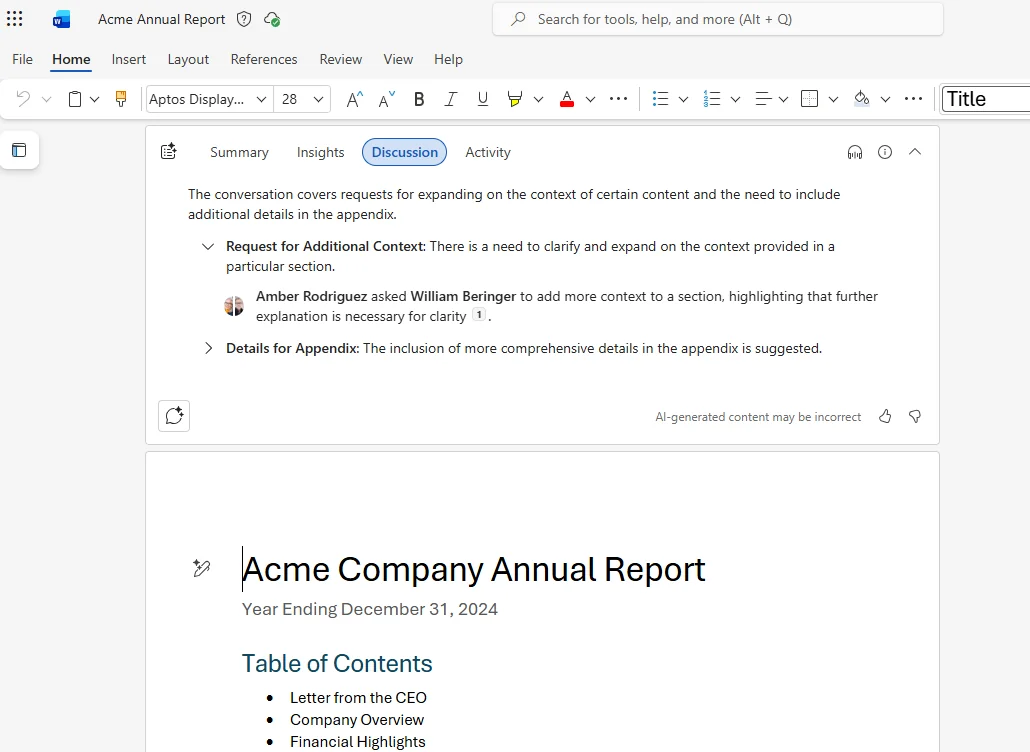This screenshot has width=1030, height=752.
Task: Open the undo dropdown arrow
Action: pos(46,99)
